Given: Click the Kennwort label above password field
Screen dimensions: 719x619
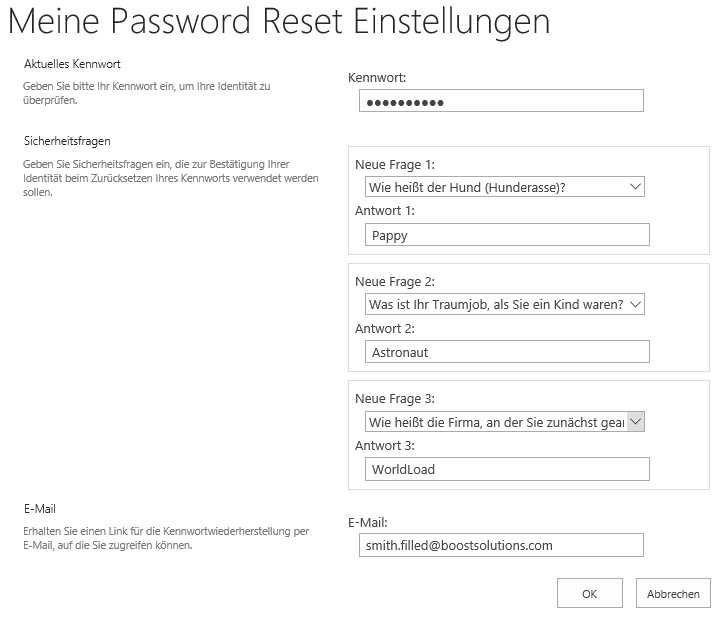Looking at the screenshot, I should 377,77.
